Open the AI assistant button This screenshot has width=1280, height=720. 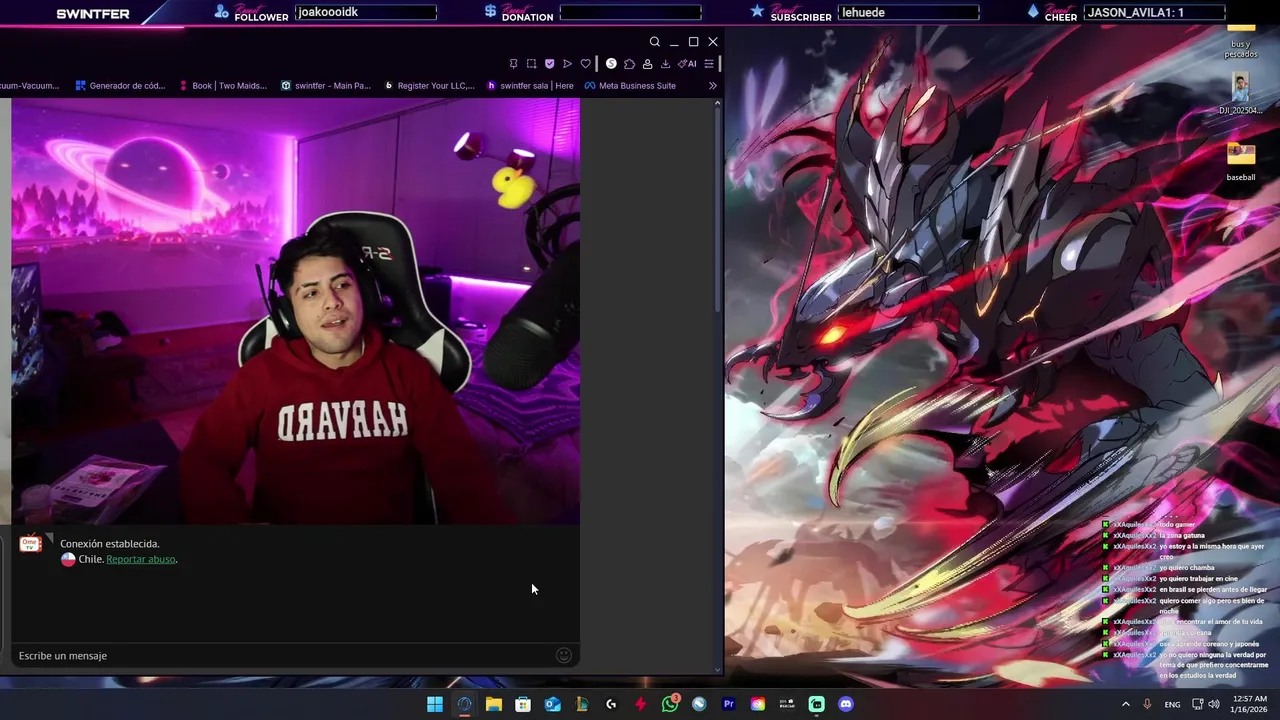click(687, 64)
